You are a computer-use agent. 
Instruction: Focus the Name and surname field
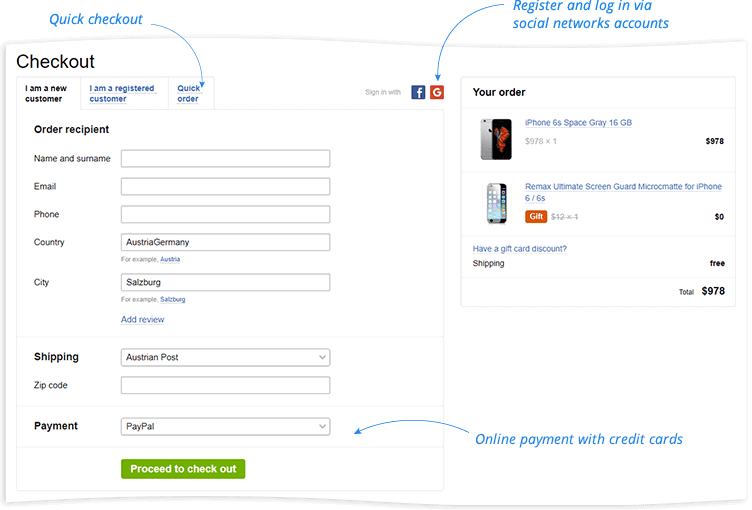225,158
